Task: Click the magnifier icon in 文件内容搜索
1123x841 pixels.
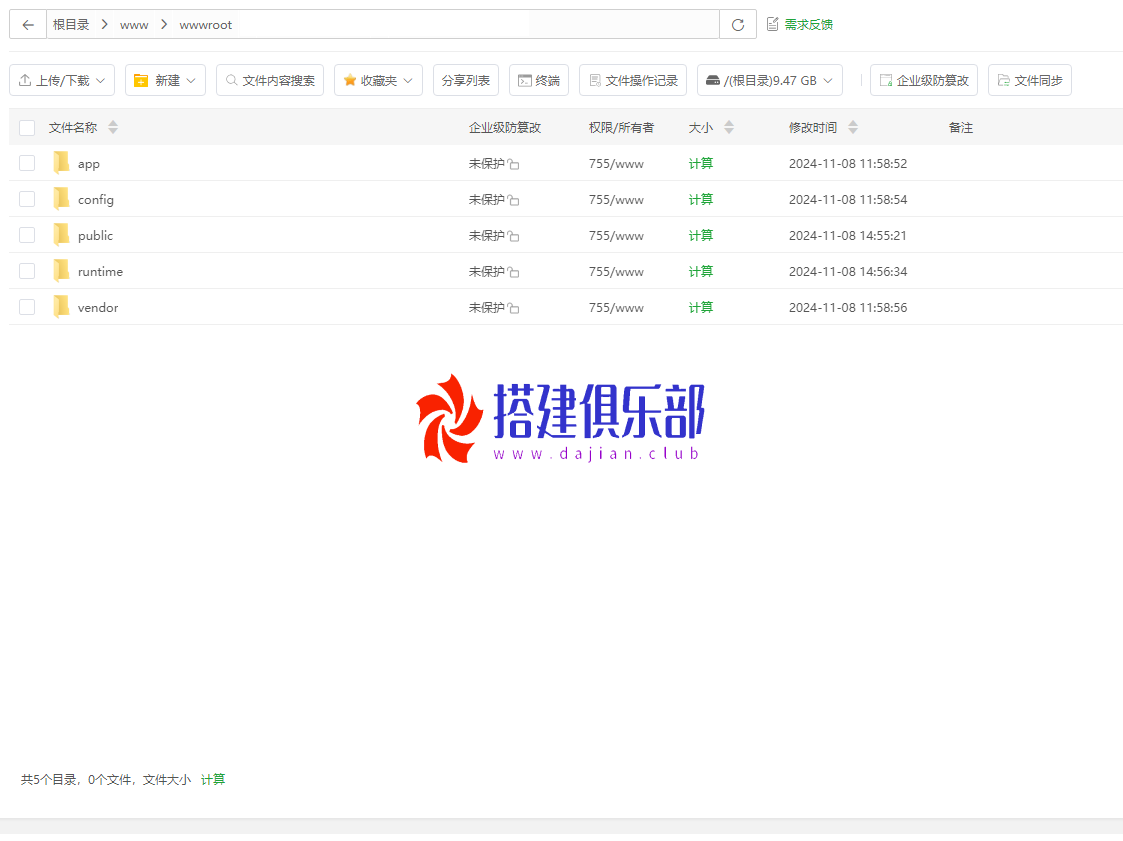Action: point(231,80)
